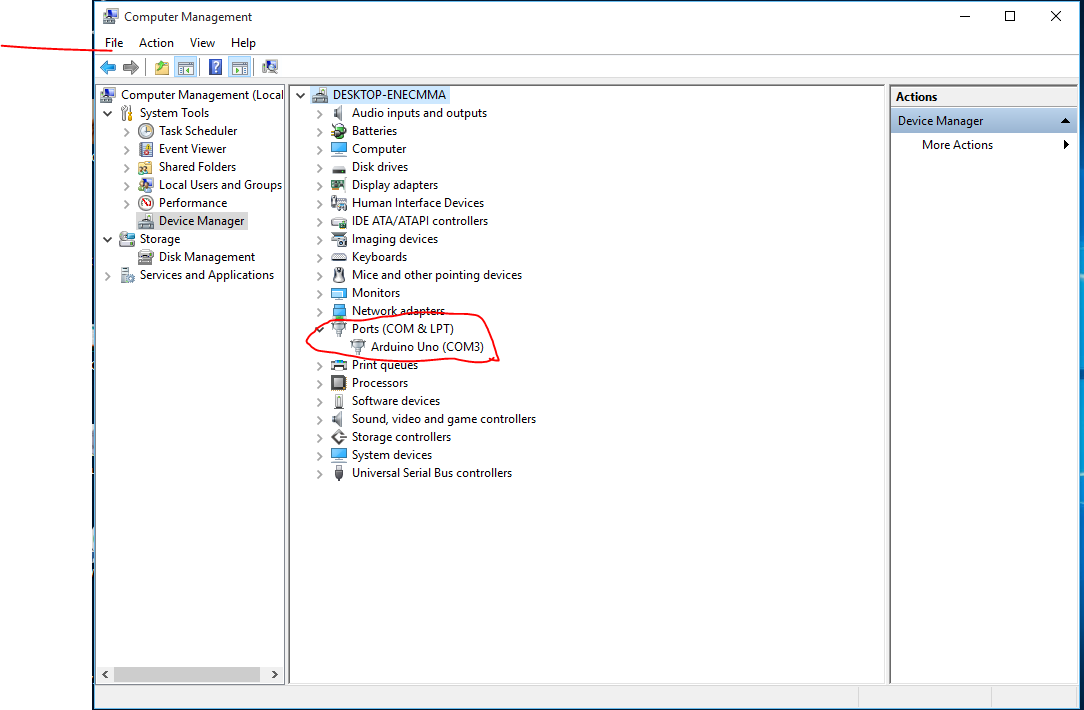Select the System devices category
The image size is (1084, 710).
pyautogui.click(x=391, y=454)
